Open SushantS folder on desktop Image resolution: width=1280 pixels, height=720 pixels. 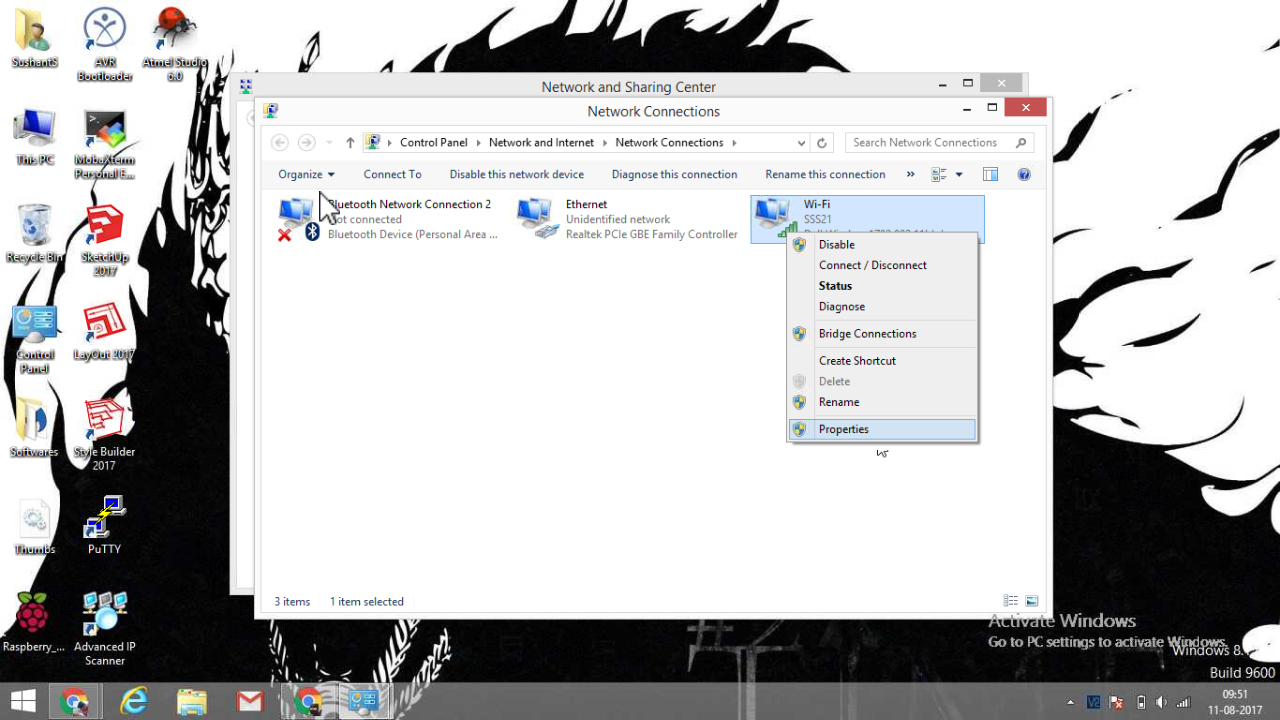click(x=34, y=38)
